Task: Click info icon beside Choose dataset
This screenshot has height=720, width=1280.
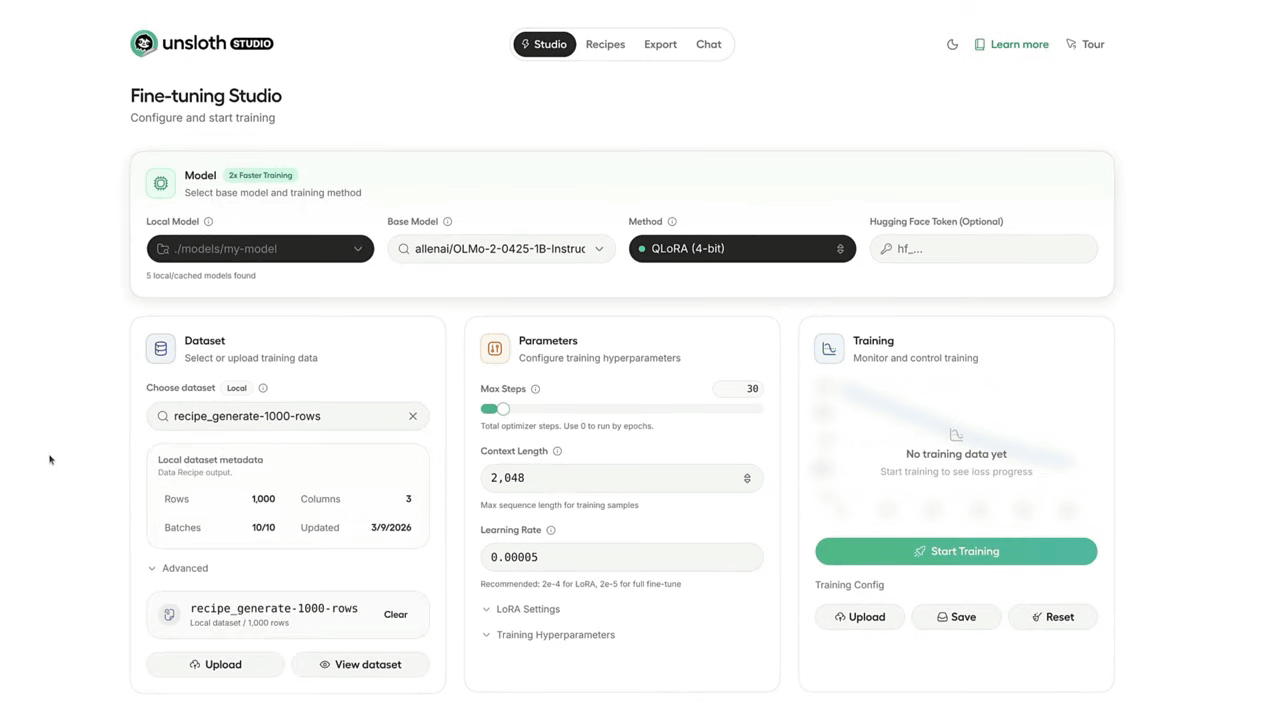Action: click(263, 388)
